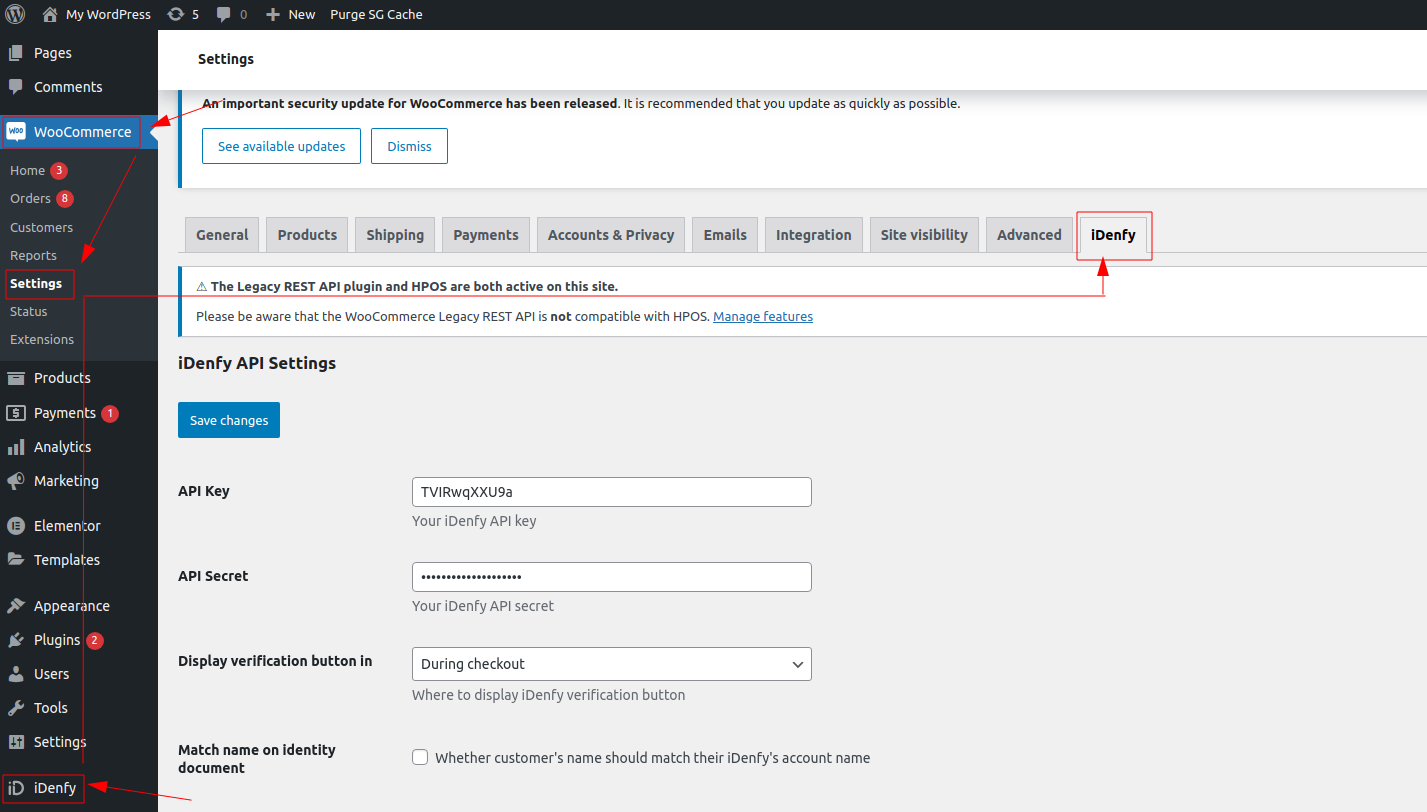Open the Tools wrench icon
The image size is (1427, 812).
coord(14,707)
